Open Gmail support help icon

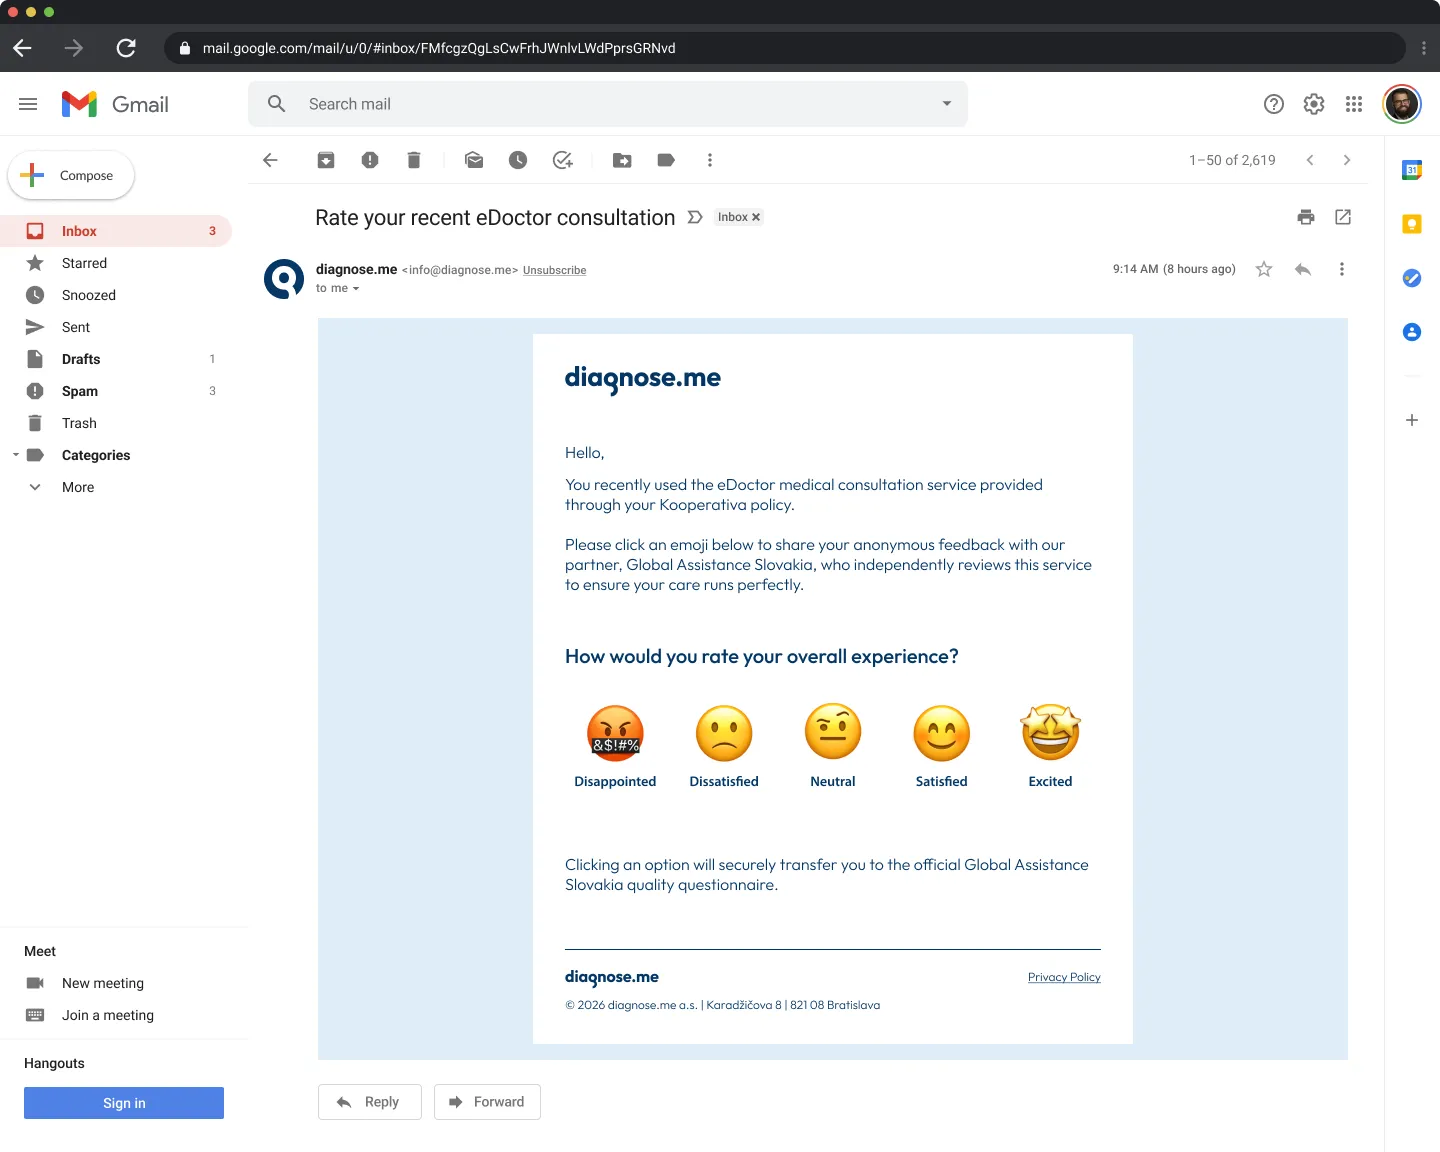1274,104
